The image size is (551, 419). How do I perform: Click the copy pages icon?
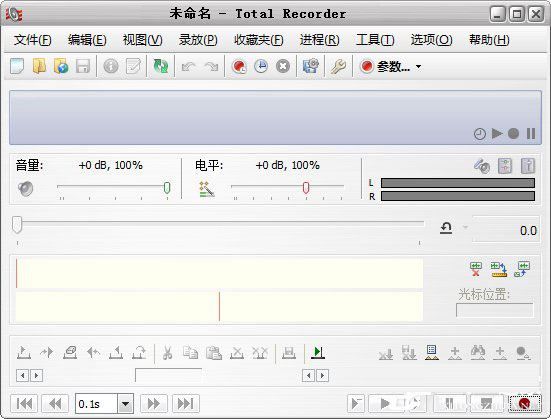click(190, 353)
